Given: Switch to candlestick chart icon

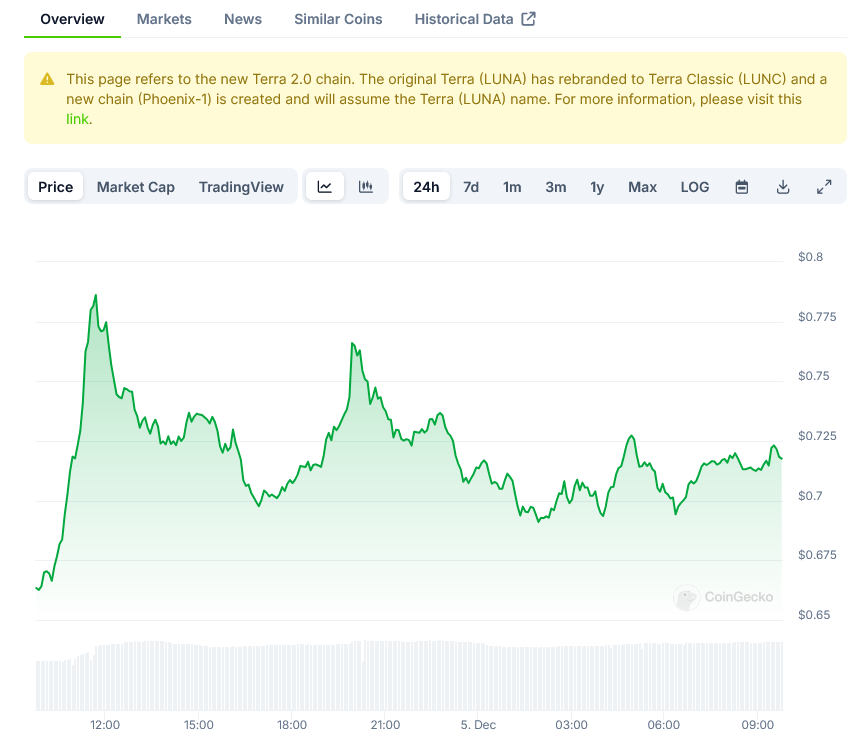Looking at the screenshot, I should tap(366, 187).
